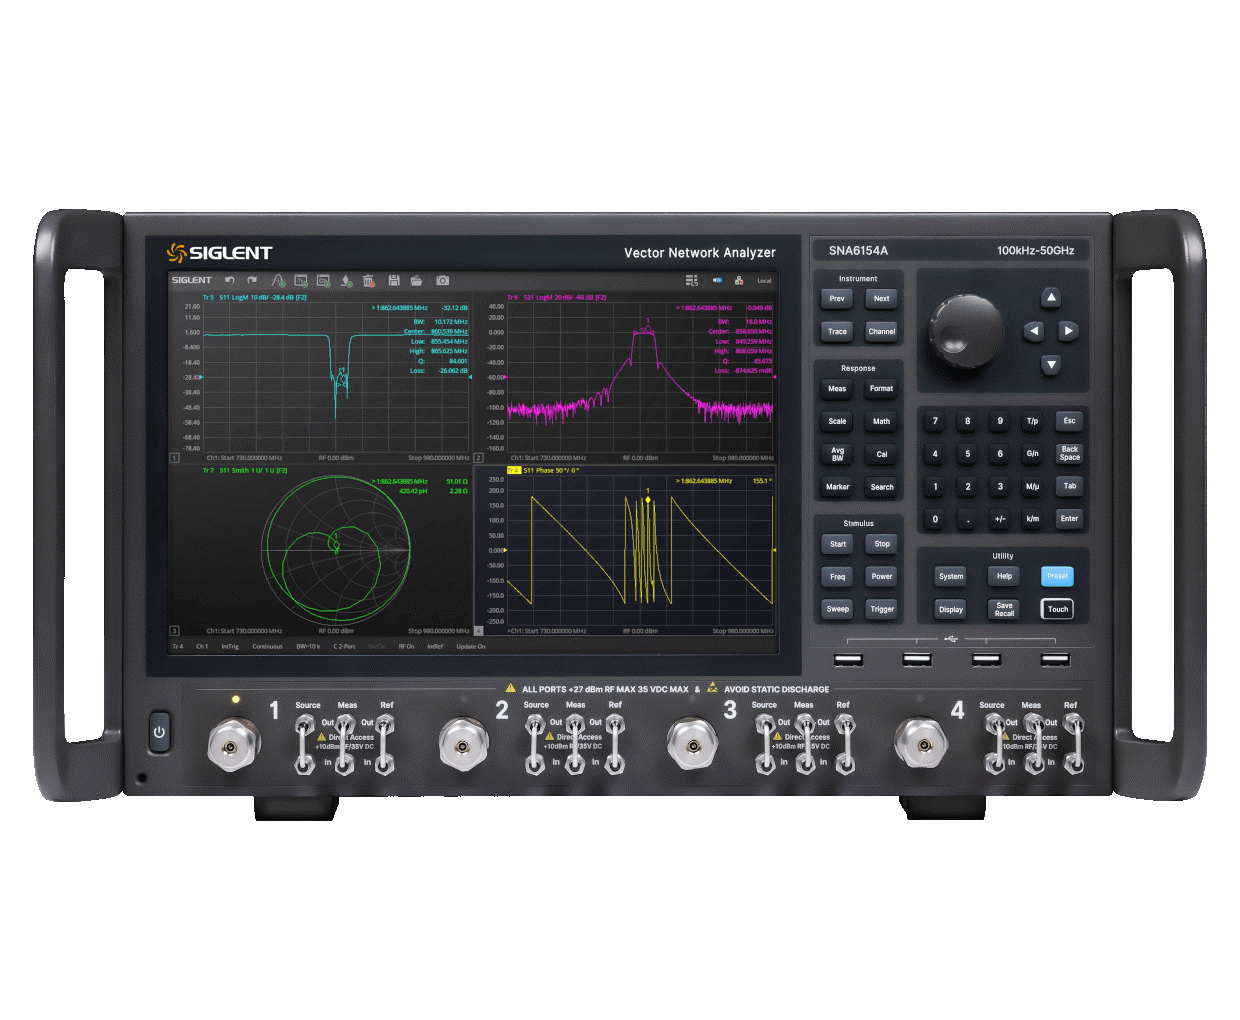The image size is (1240, 1020).
Task: Click the SIGLENT logo in the screen toolbar
Action: click(x=191, y=281)
